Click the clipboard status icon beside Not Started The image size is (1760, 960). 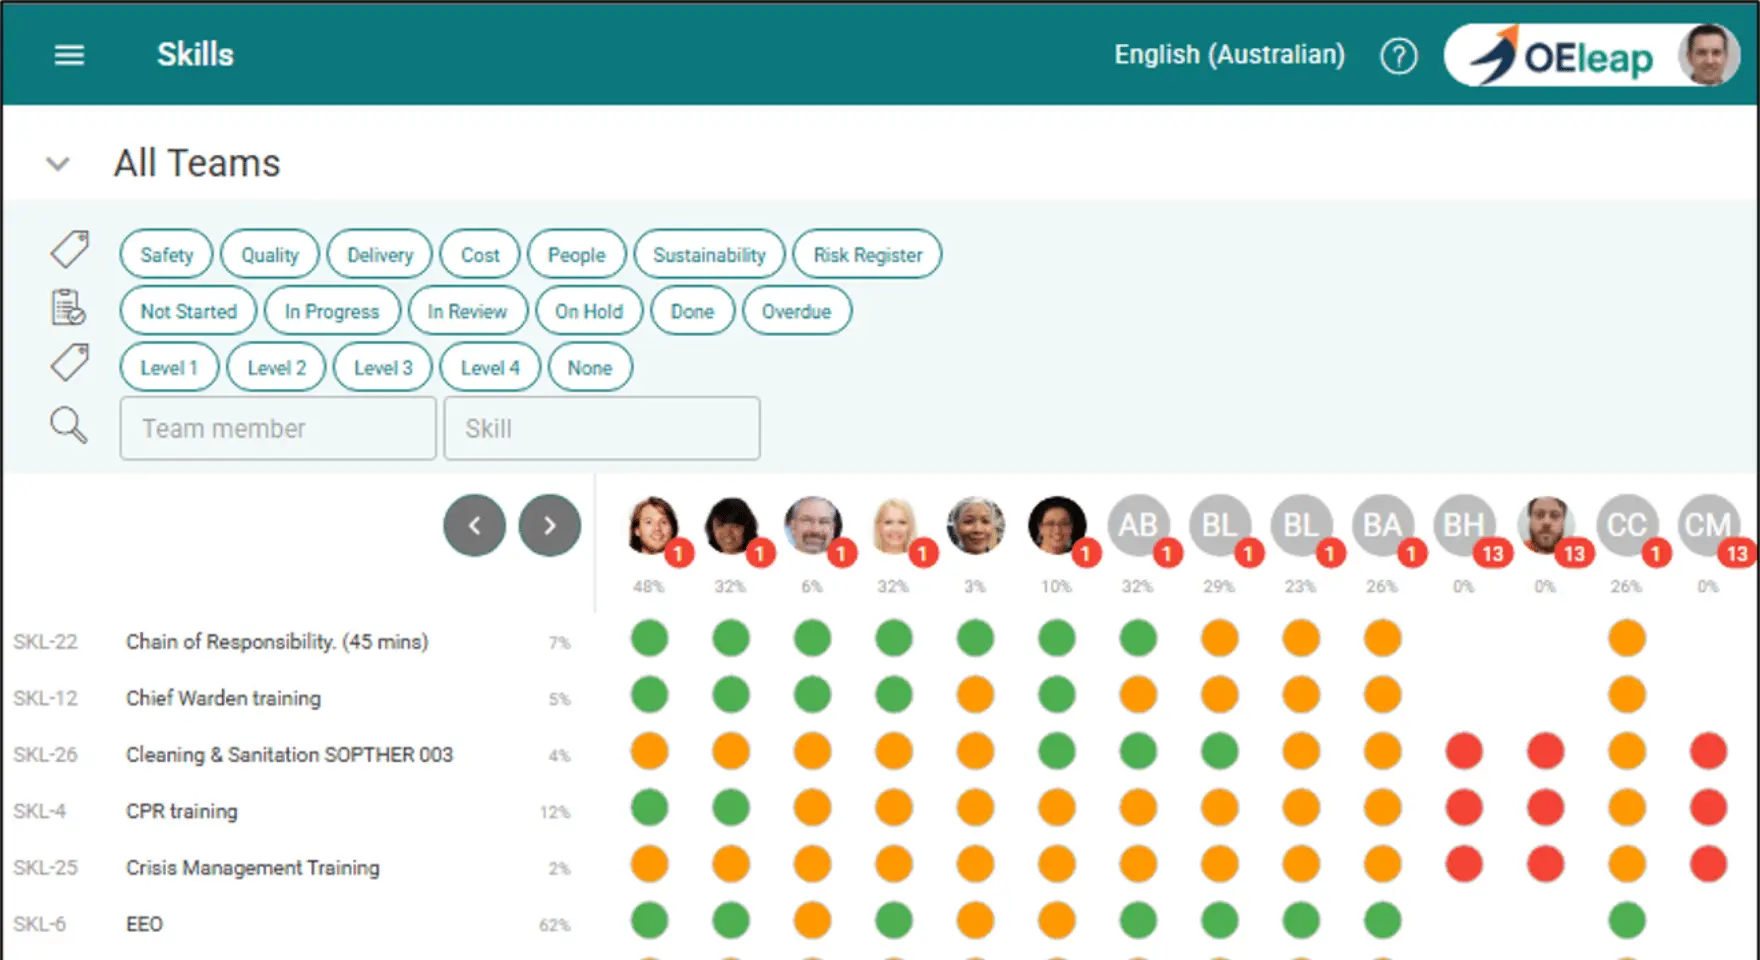point(69,307)
